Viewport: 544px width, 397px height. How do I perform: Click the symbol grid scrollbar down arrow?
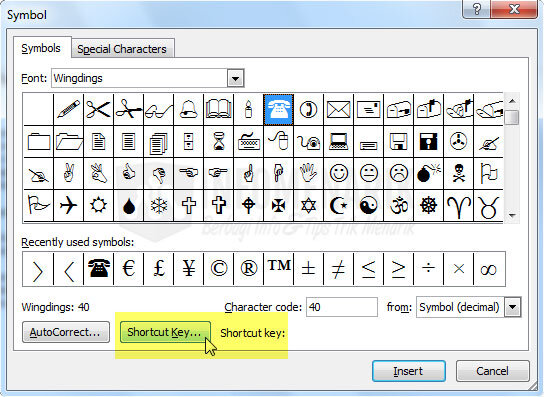pyautogui.click(x=512, y=216)
